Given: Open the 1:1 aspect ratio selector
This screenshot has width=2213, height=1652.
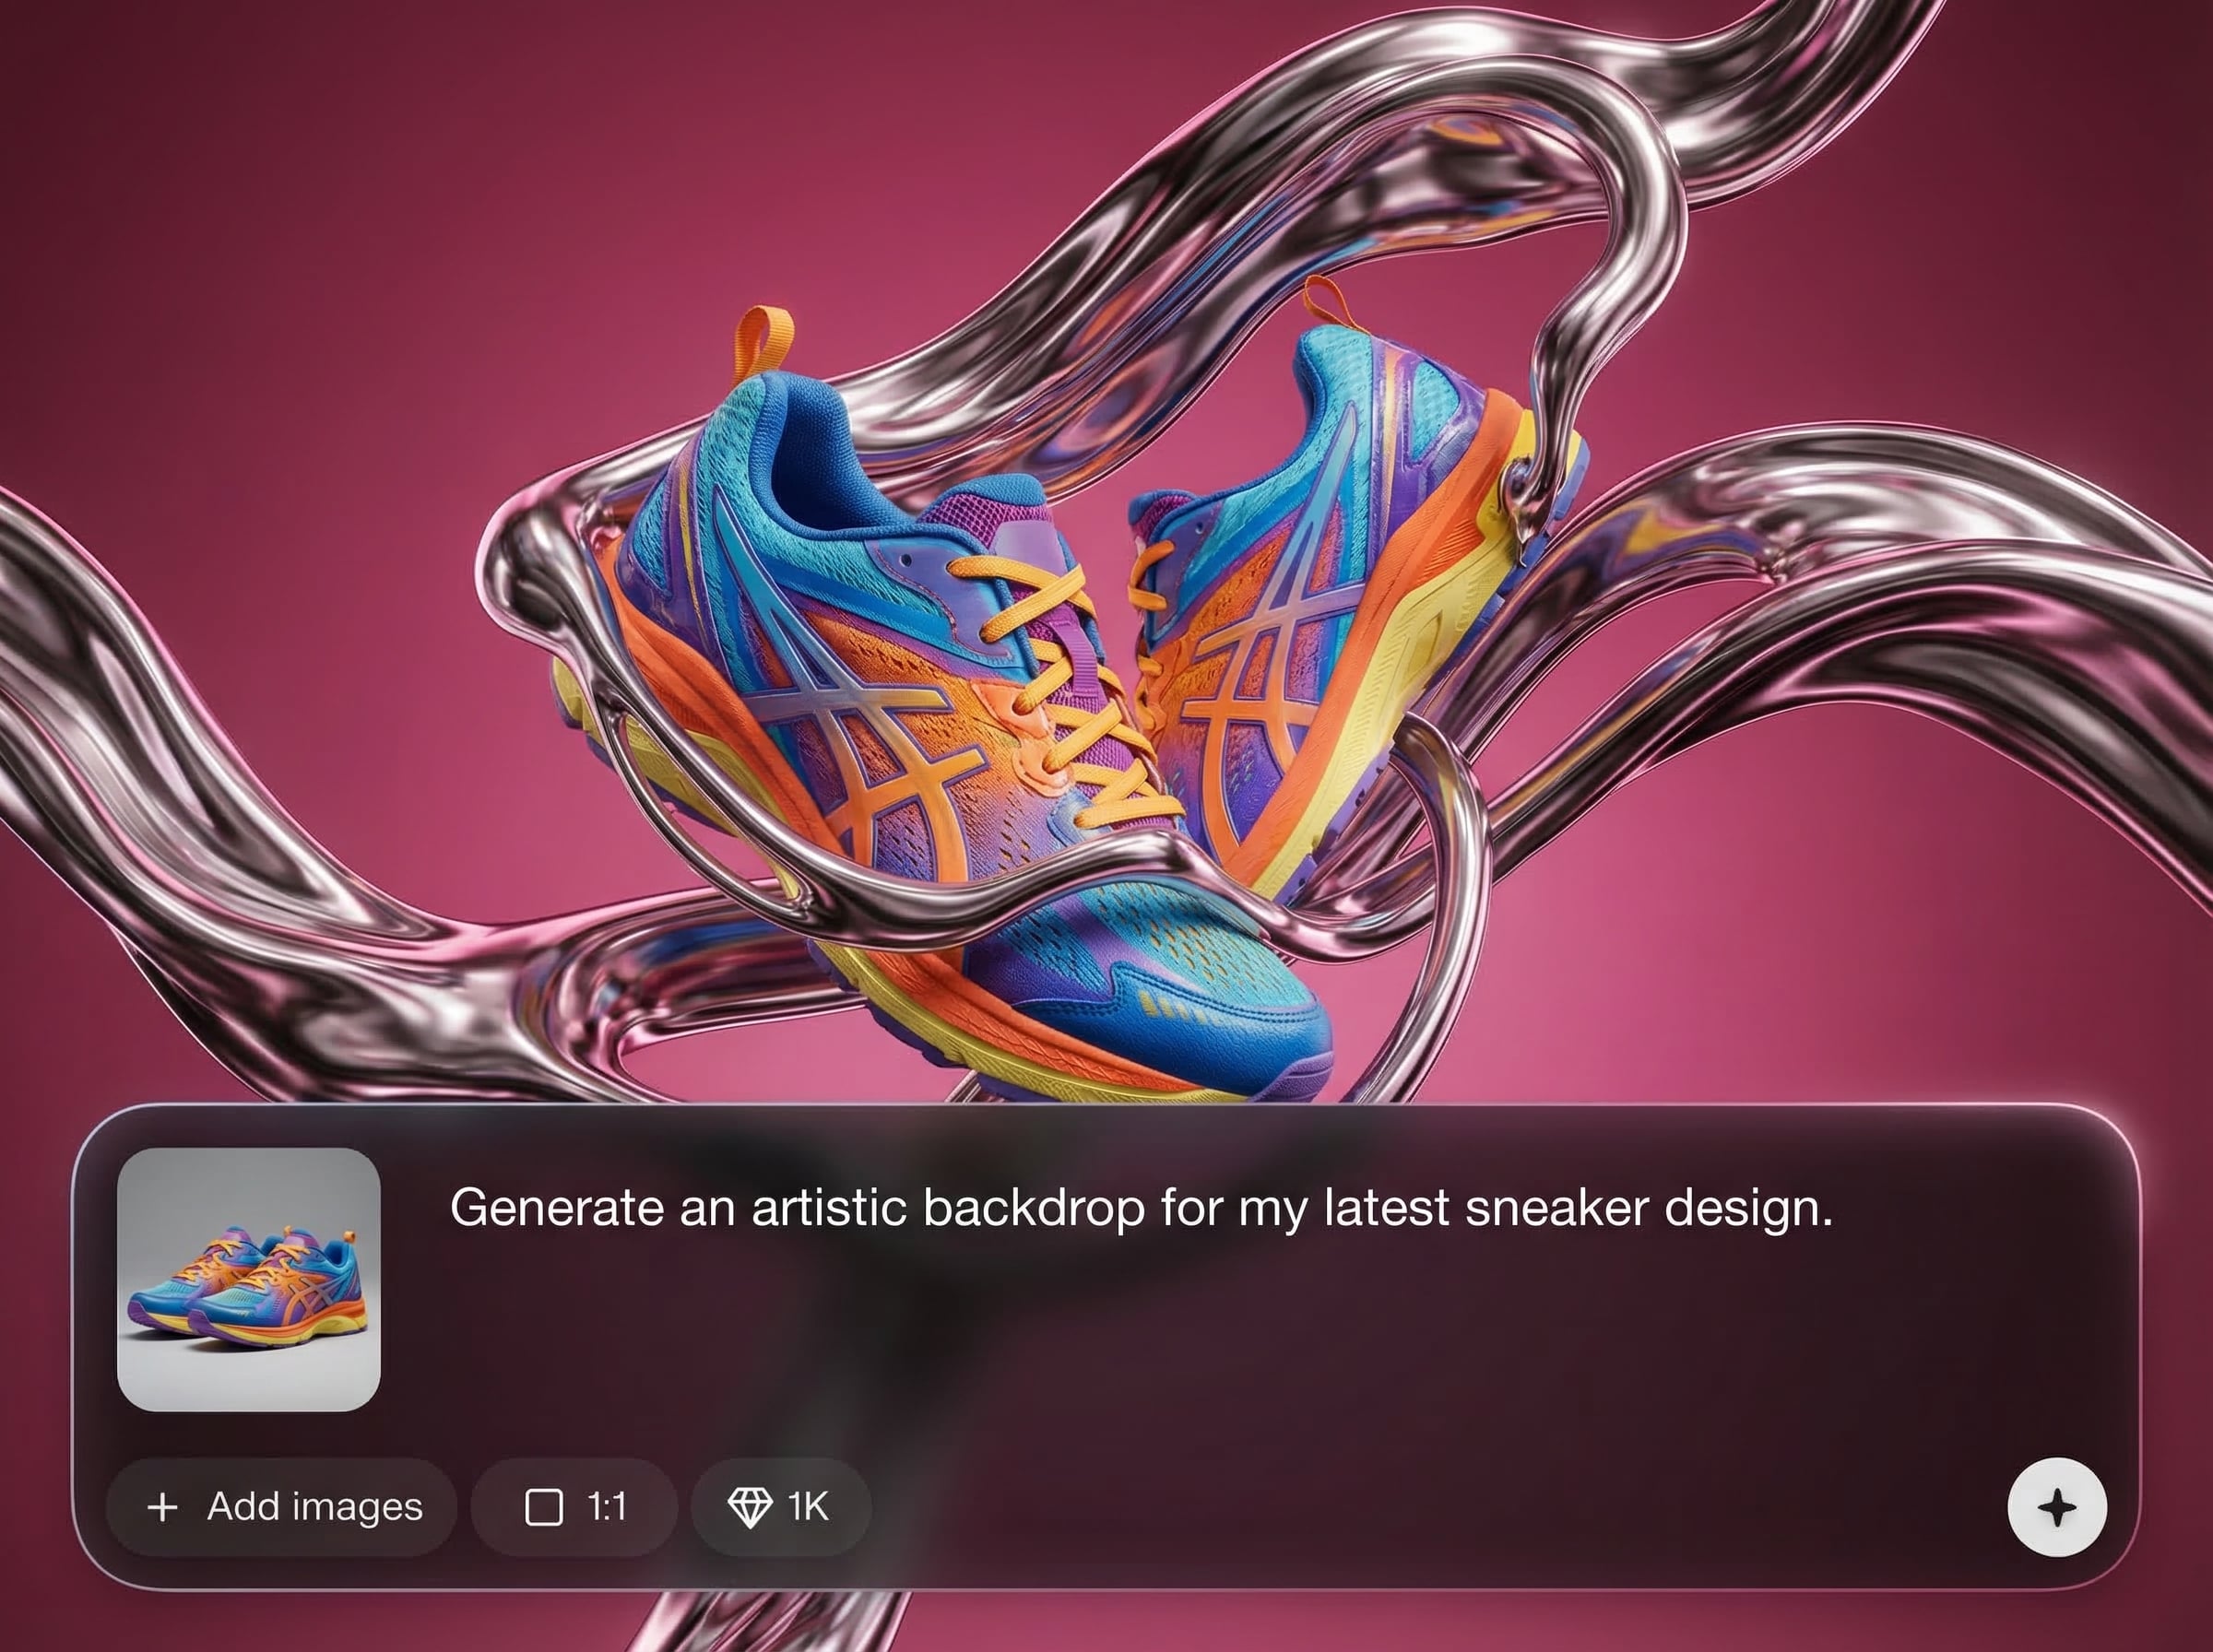Looking at the screenshot, I should 575,1507.
